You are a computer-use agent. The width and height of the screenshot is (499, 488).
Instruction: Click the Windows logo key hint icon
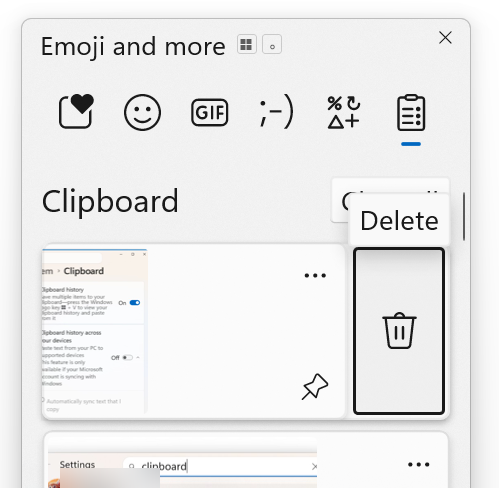247,44
